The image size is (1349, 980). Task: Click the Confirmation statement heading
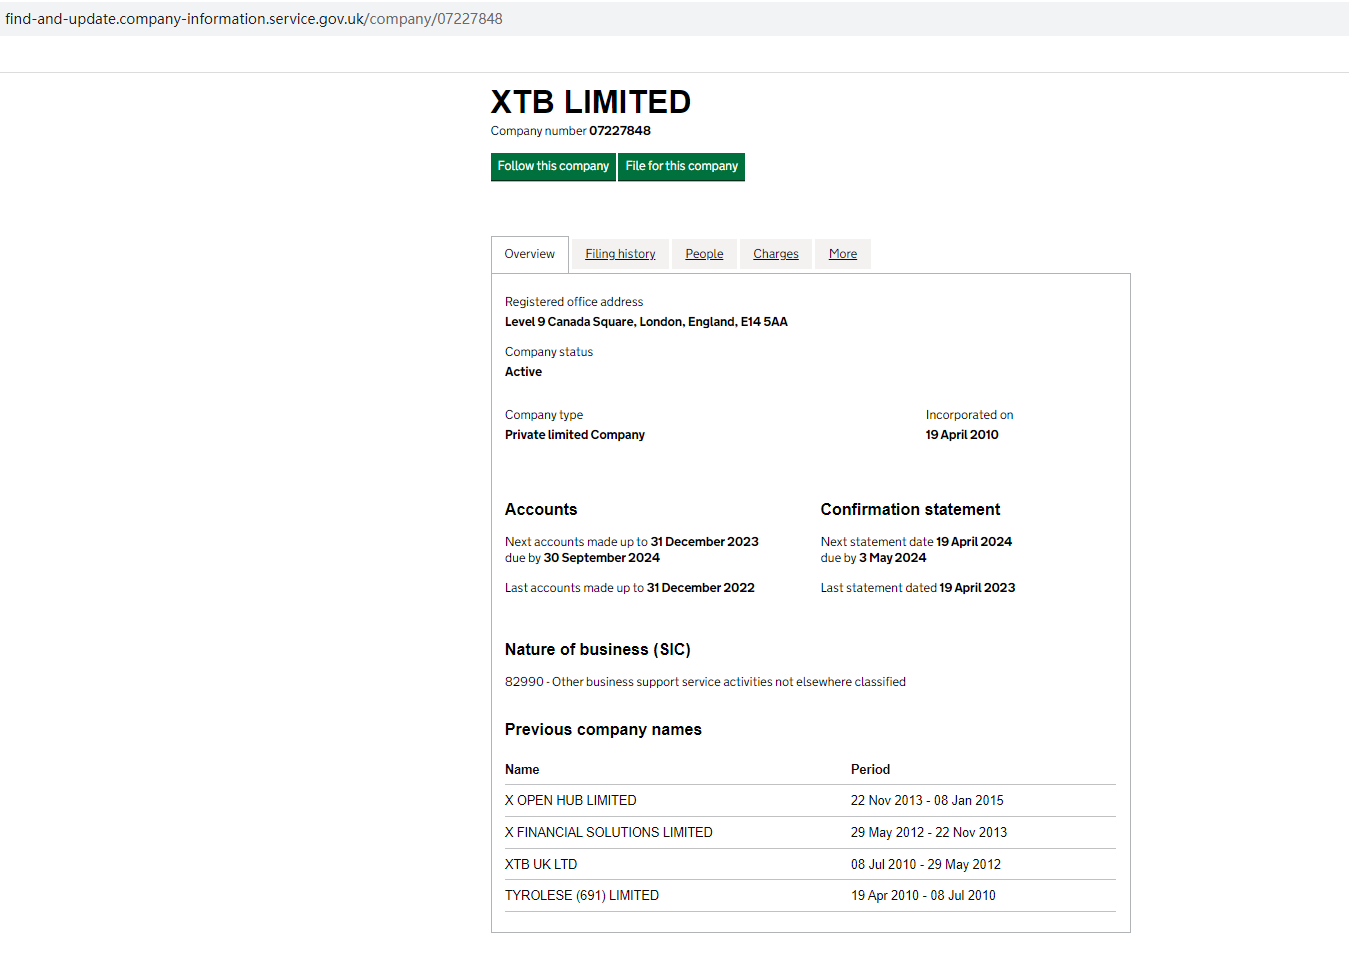click(911, 510)
